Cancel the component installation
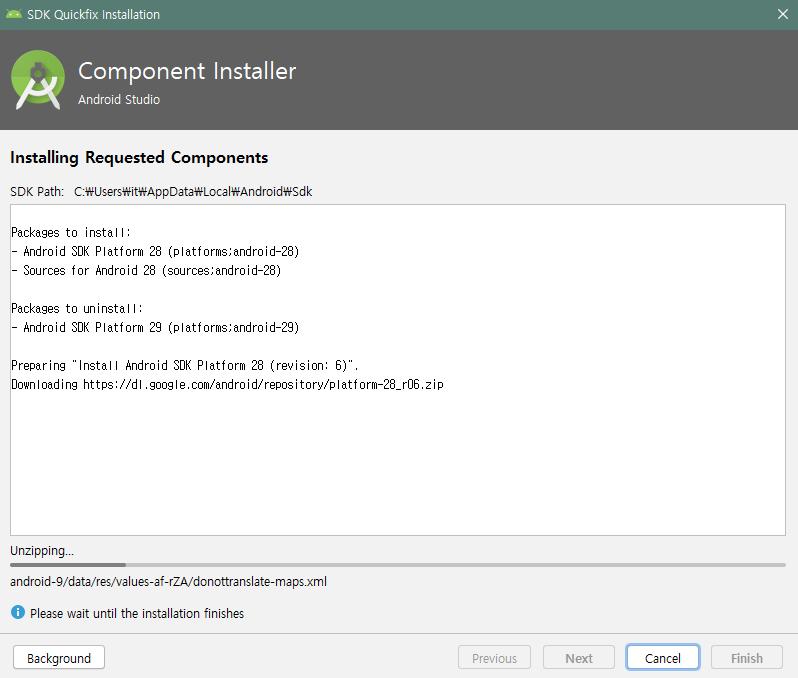The height and width of the screenshot is (678, 798). point(663,658)
